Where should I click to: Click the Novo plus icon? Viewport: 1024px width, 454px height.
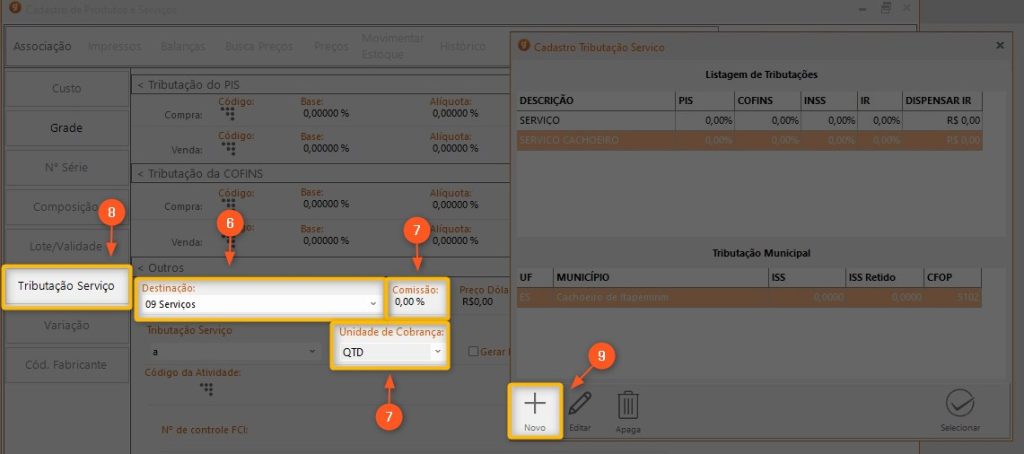coord(535,404)
